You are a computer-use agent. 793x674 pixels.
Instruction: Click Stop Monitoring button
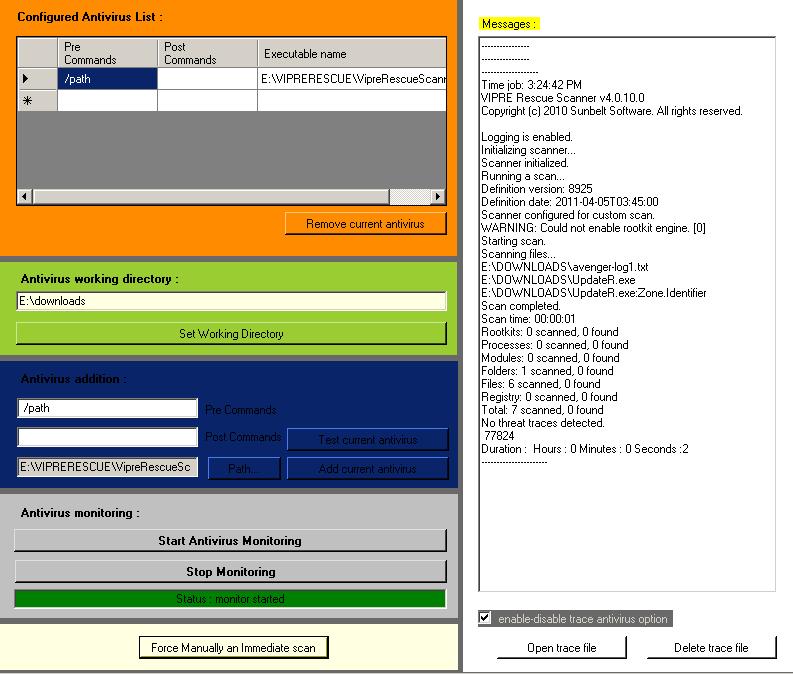point(230,571)
